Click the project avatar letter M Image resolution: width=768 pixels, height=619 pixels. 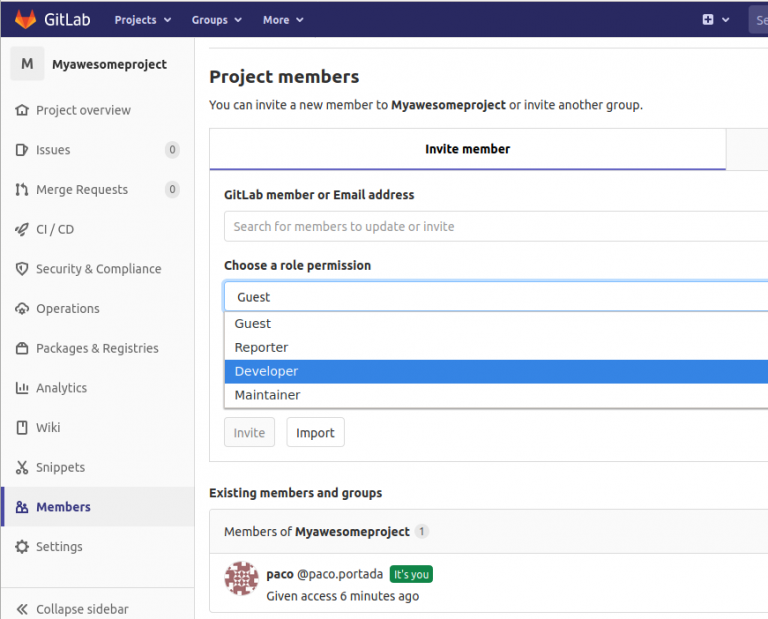27,64
